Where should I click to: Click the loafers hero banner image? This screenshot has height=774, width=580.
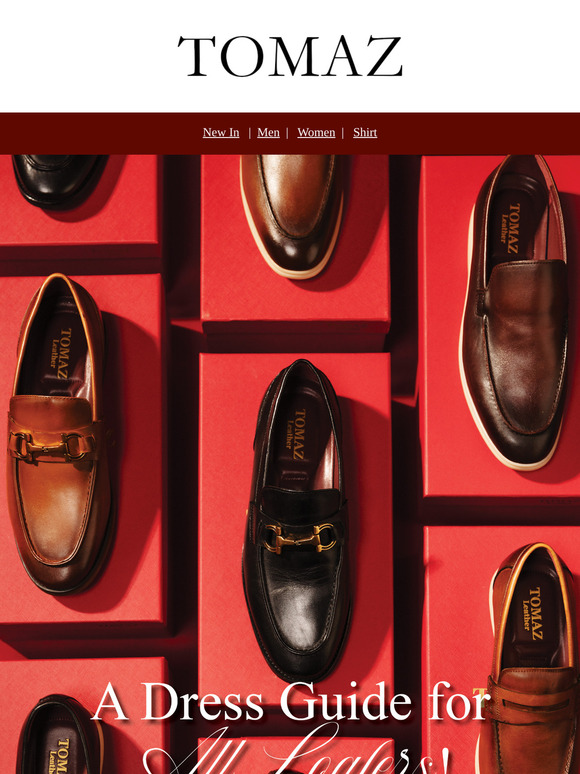pos(290,464)
